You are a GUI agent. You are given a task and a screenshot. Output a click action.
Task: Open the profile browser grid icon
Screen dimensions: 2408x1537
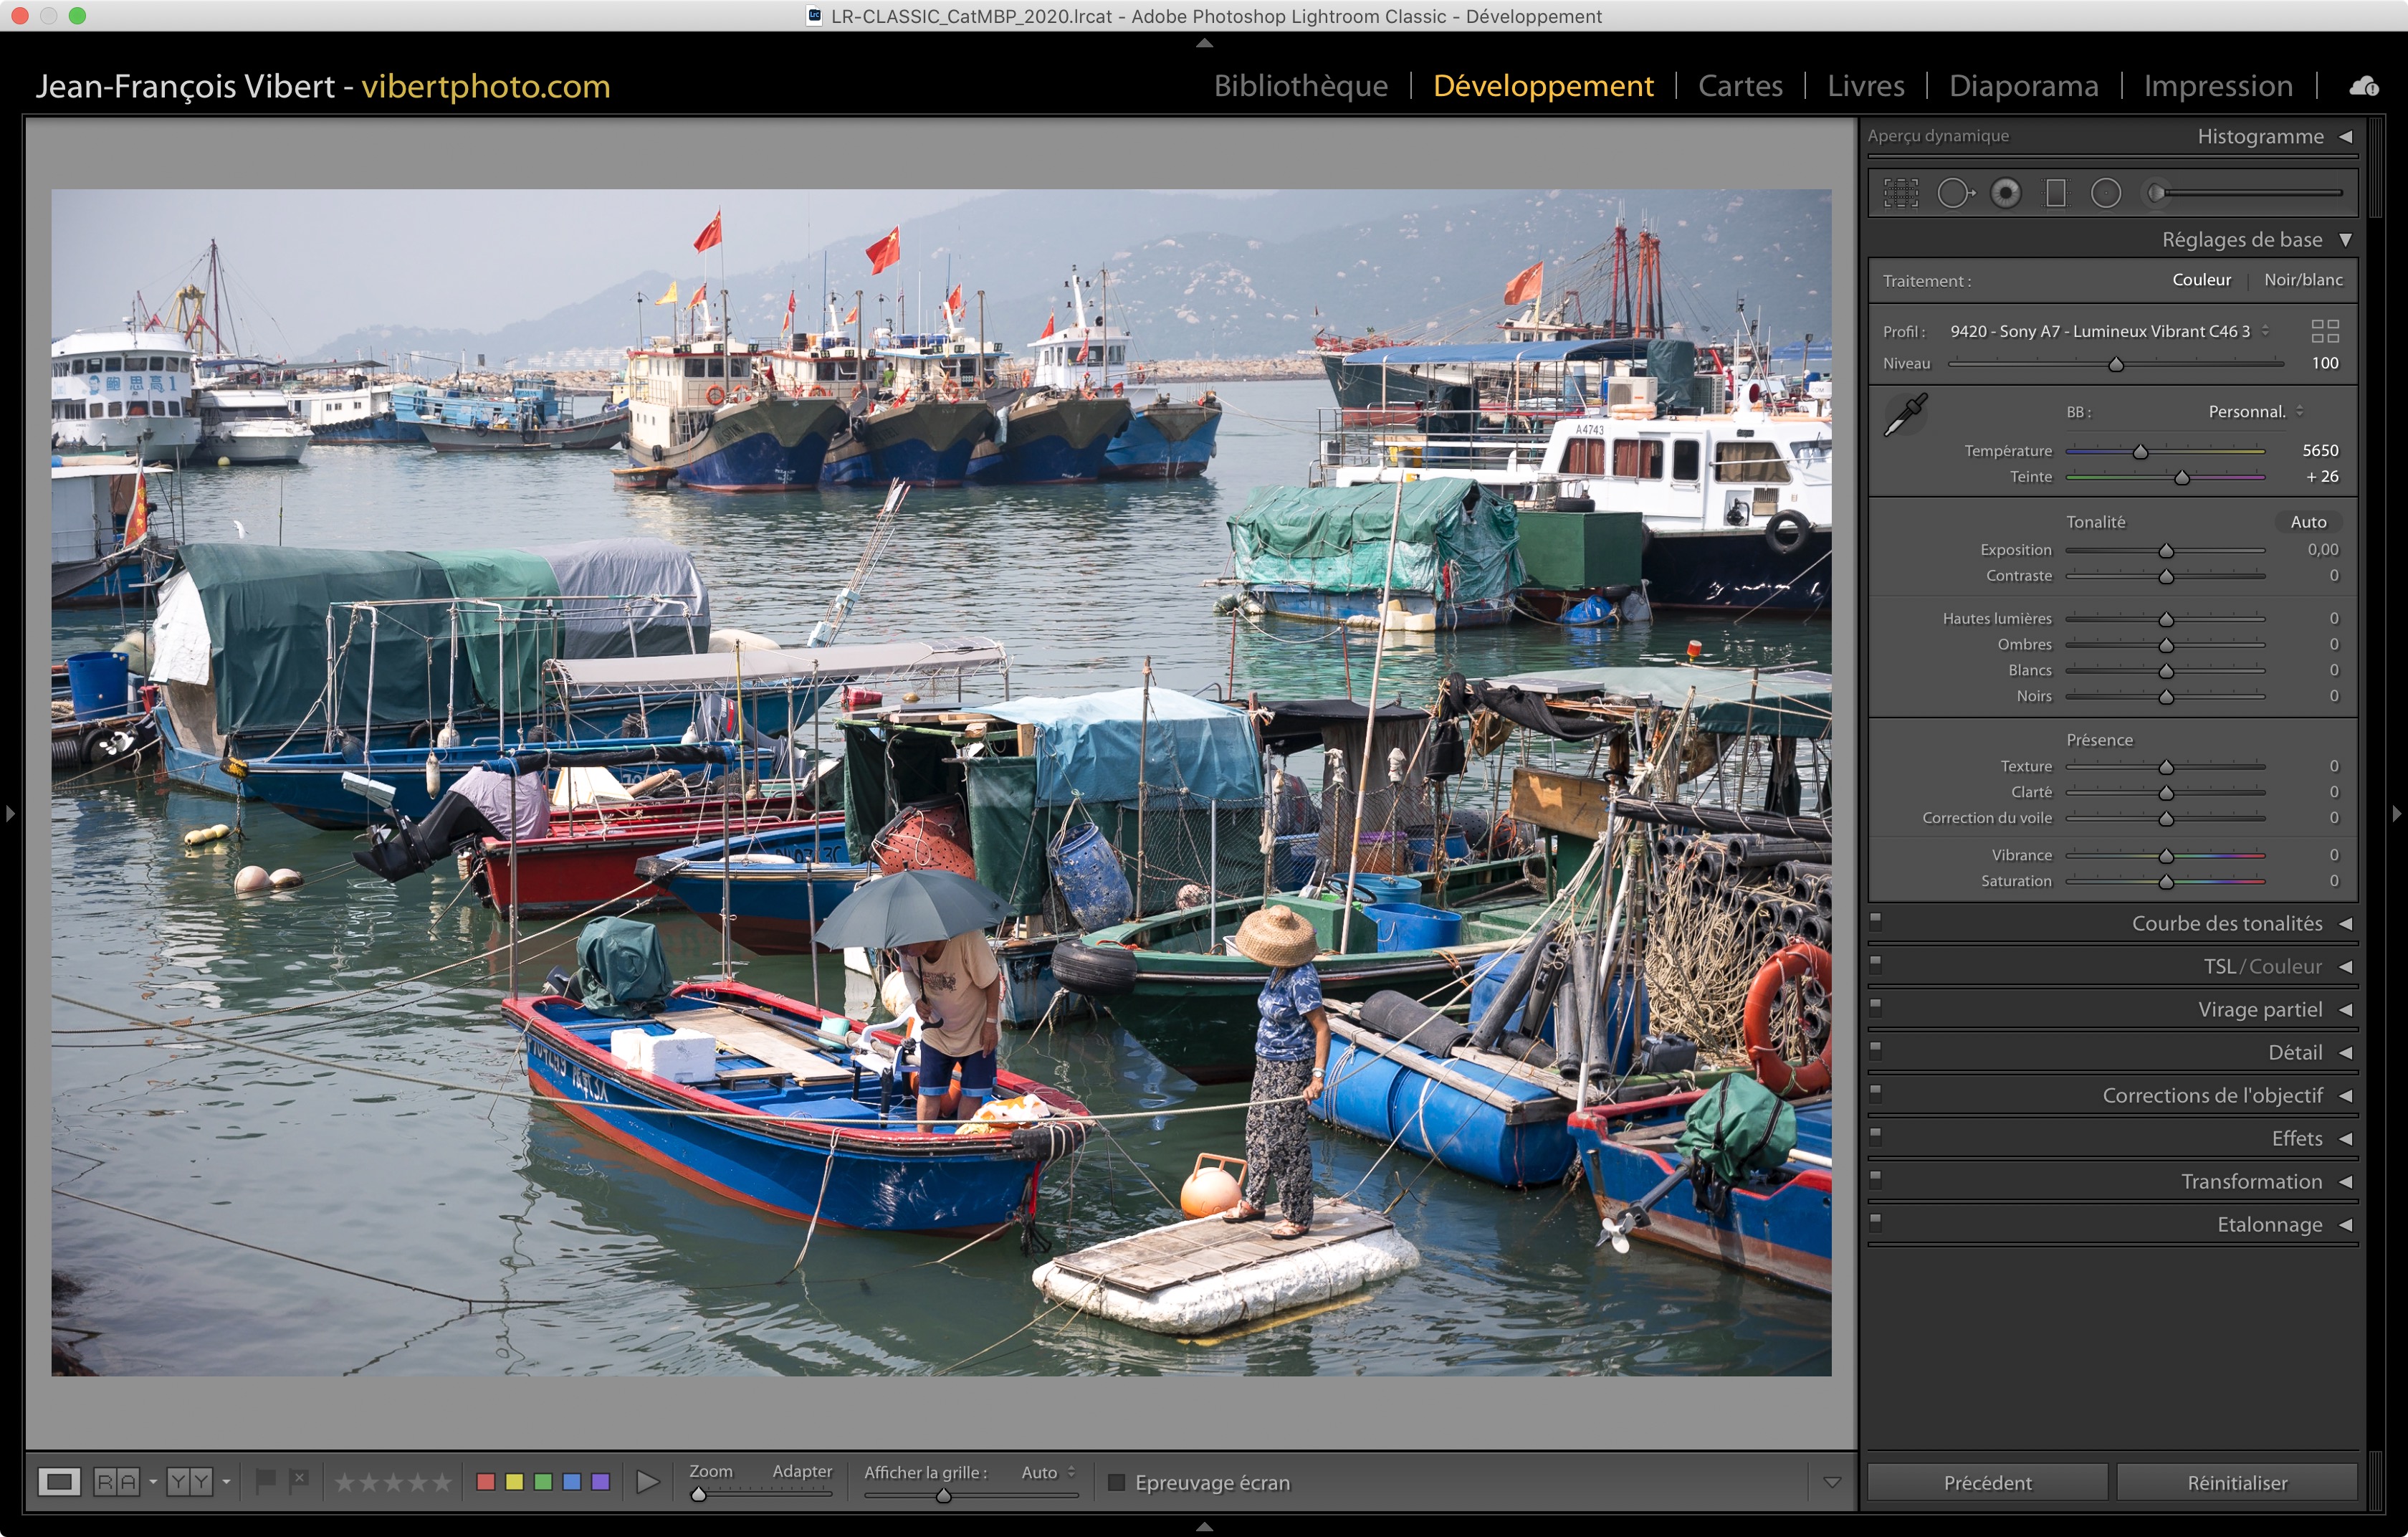2325,331
